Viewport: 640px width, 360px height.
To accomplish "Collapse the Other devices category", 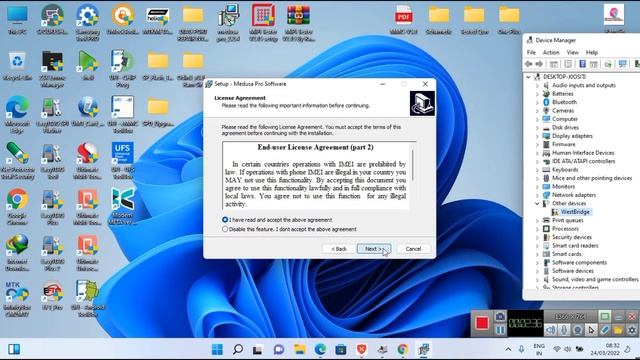I will [537, 203].
